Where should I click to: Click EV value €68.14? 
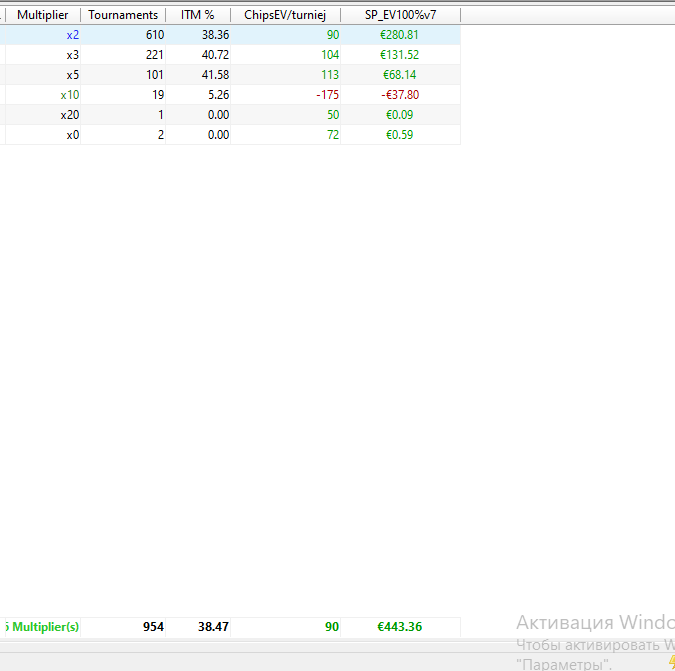[399, 75]
